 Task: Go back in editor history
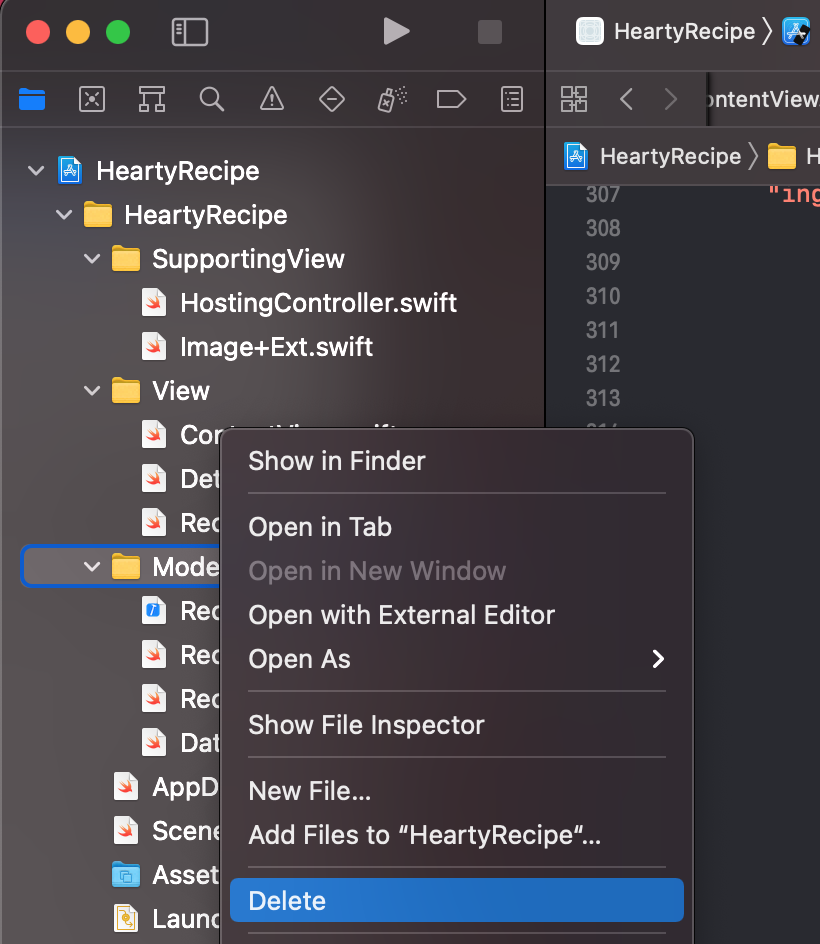626,99
